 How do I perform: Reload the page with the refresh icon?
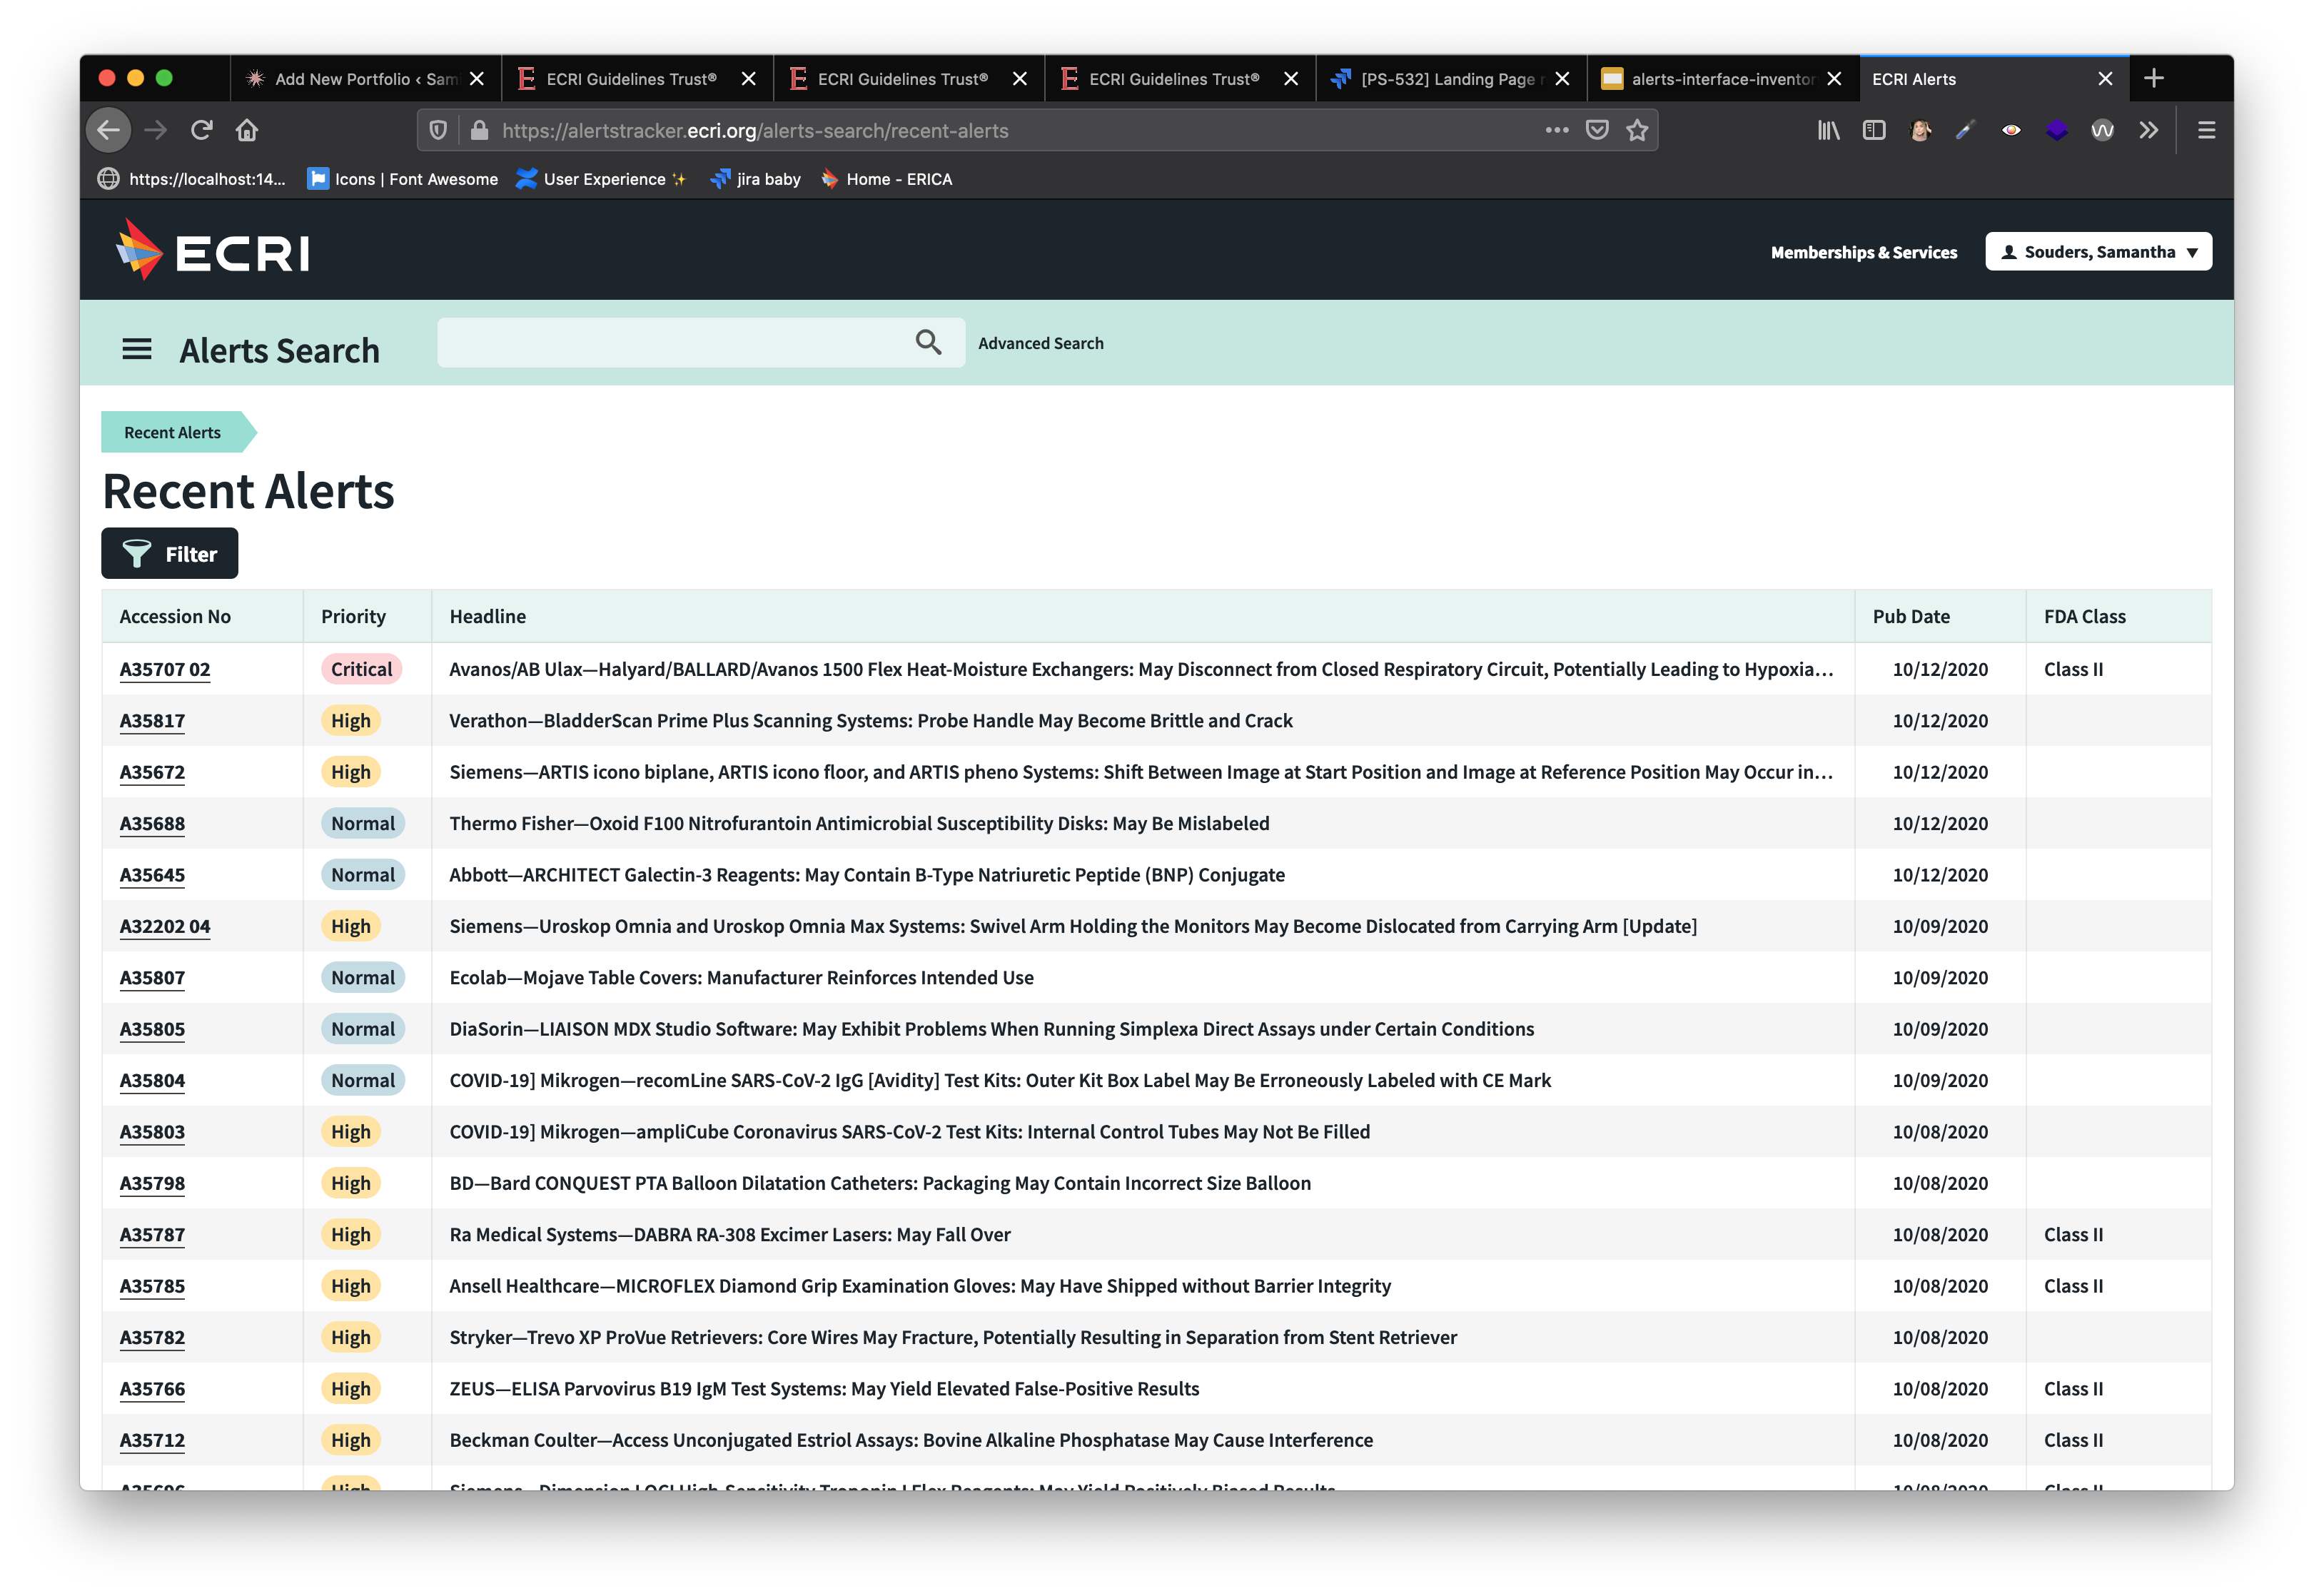pos(202,130)
